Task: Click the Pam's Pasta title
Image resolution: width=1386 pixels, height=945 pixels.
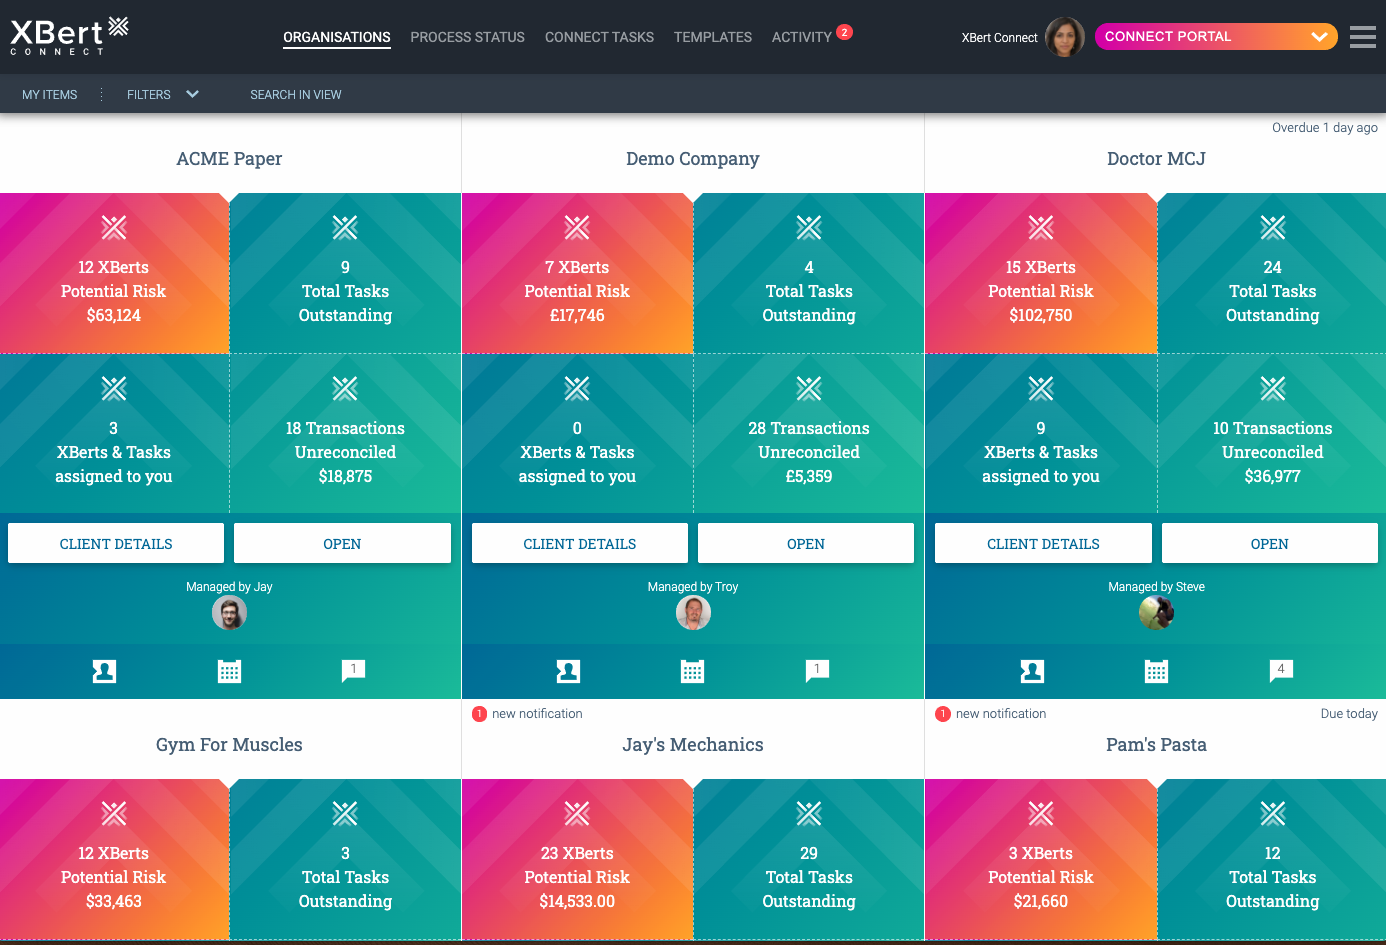Action: tap(1156, 744)
